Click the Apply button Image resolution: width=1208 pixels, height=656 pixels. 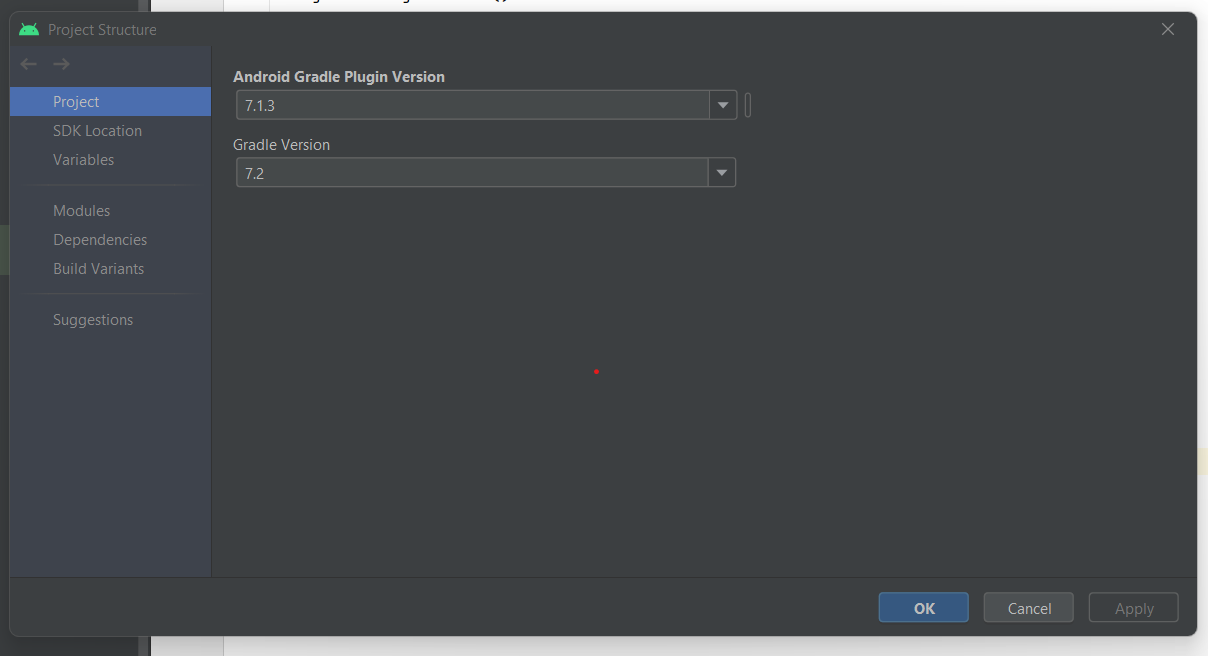(1134, 608)
